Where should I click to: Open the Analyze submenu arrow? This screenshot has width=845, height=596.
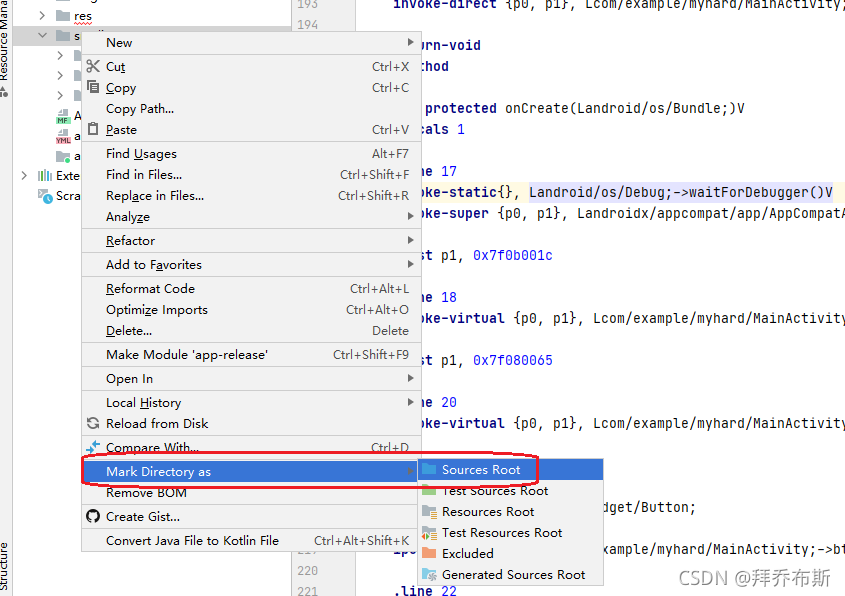(411, 216)
